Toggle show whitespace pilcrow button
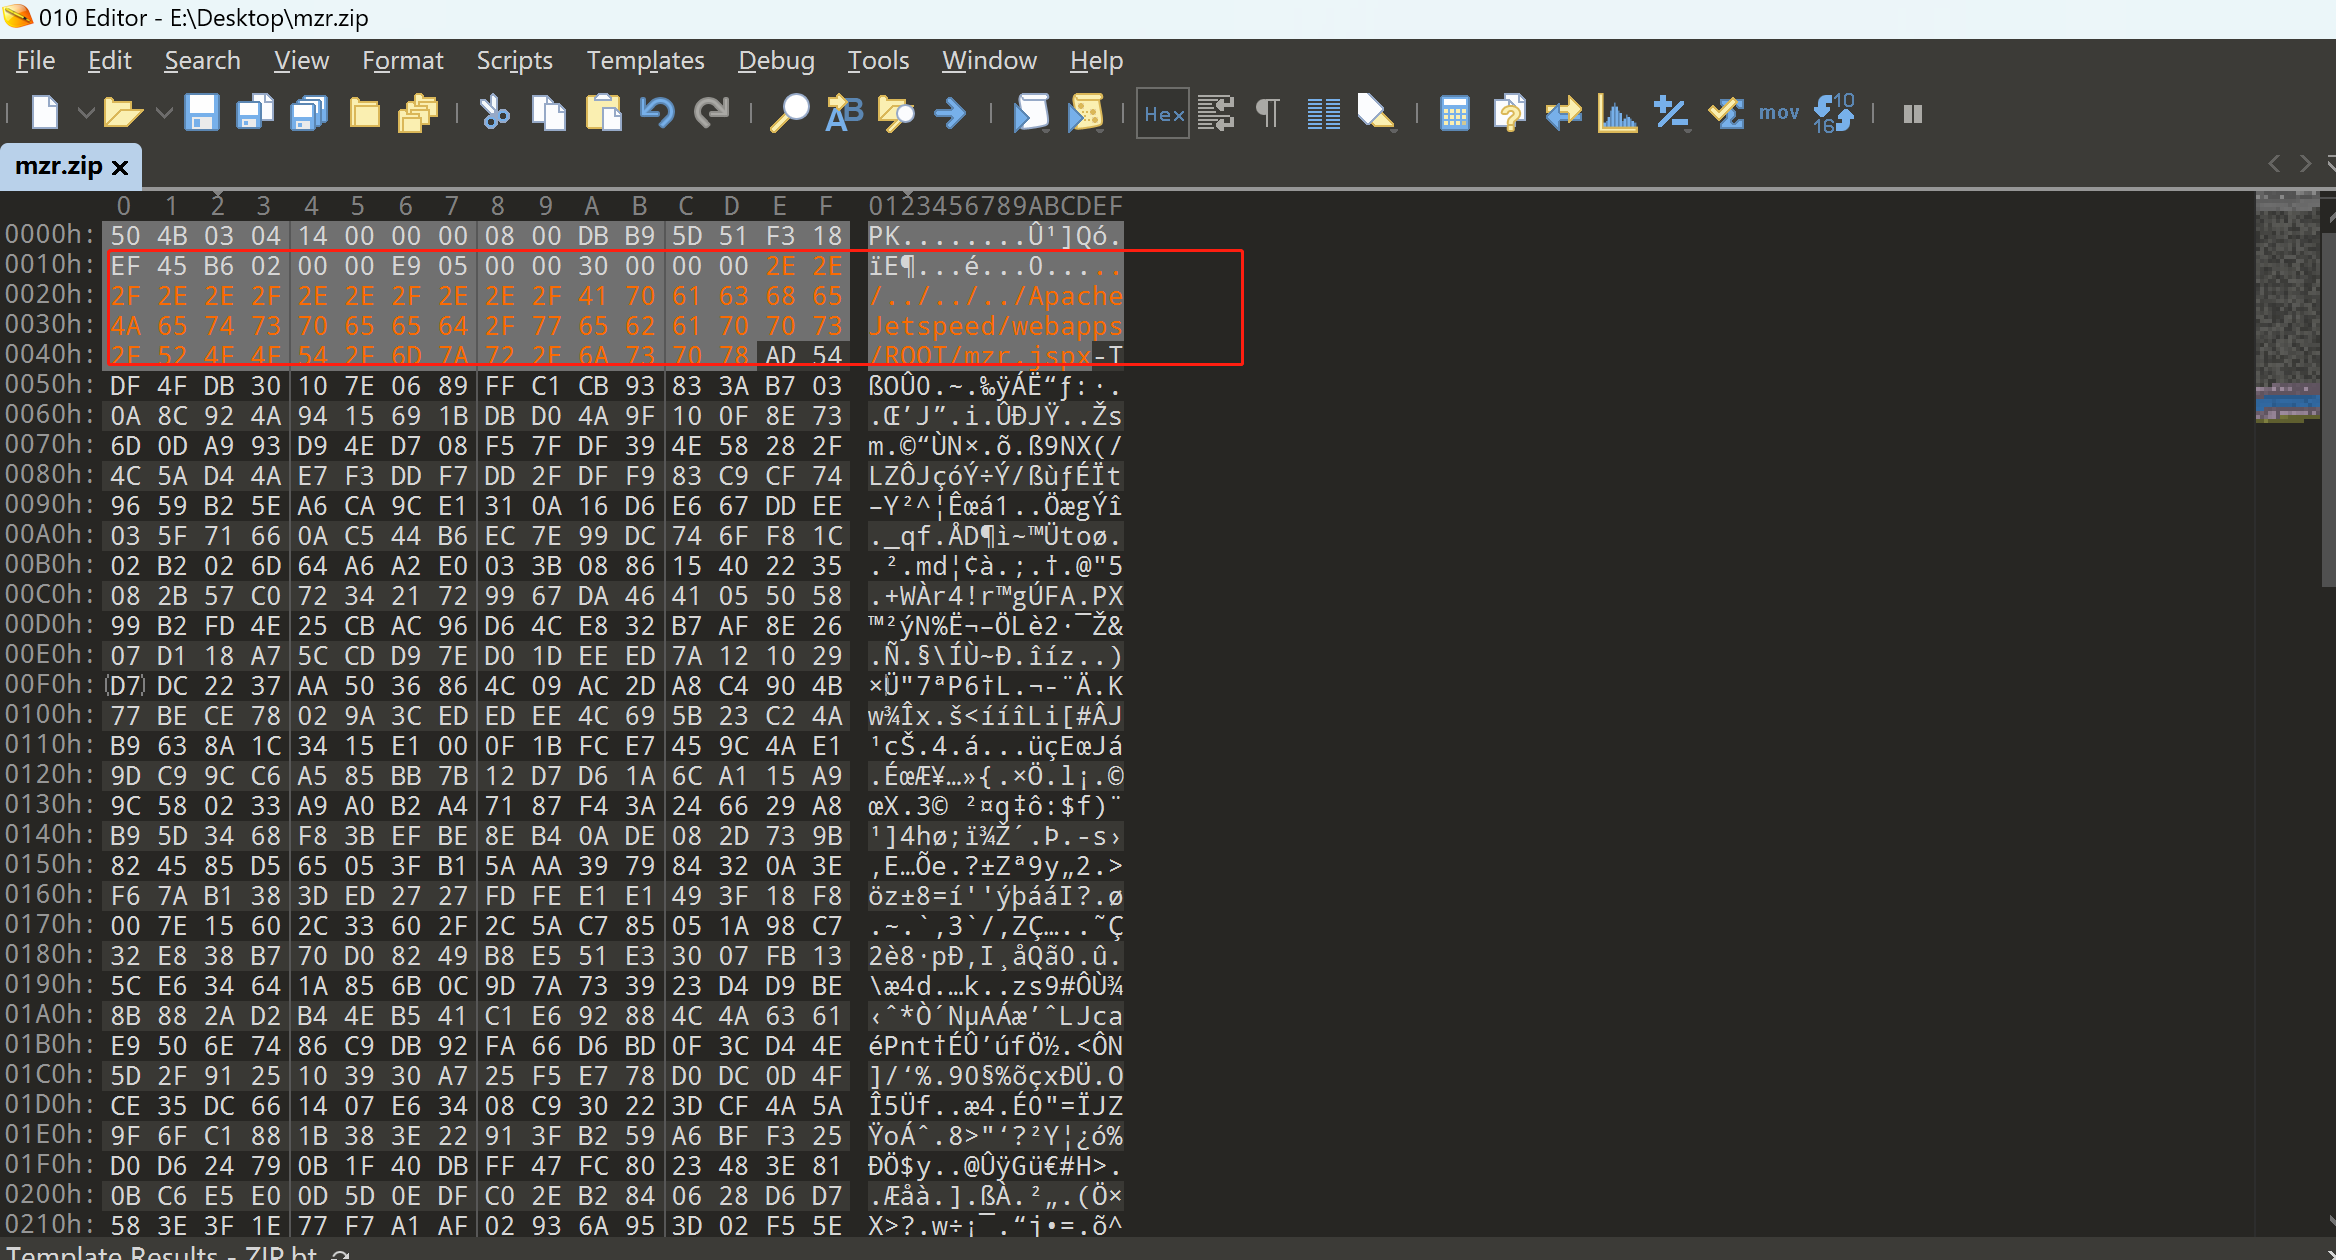The image size is (2336, 1260). [x=1268, y=113]
